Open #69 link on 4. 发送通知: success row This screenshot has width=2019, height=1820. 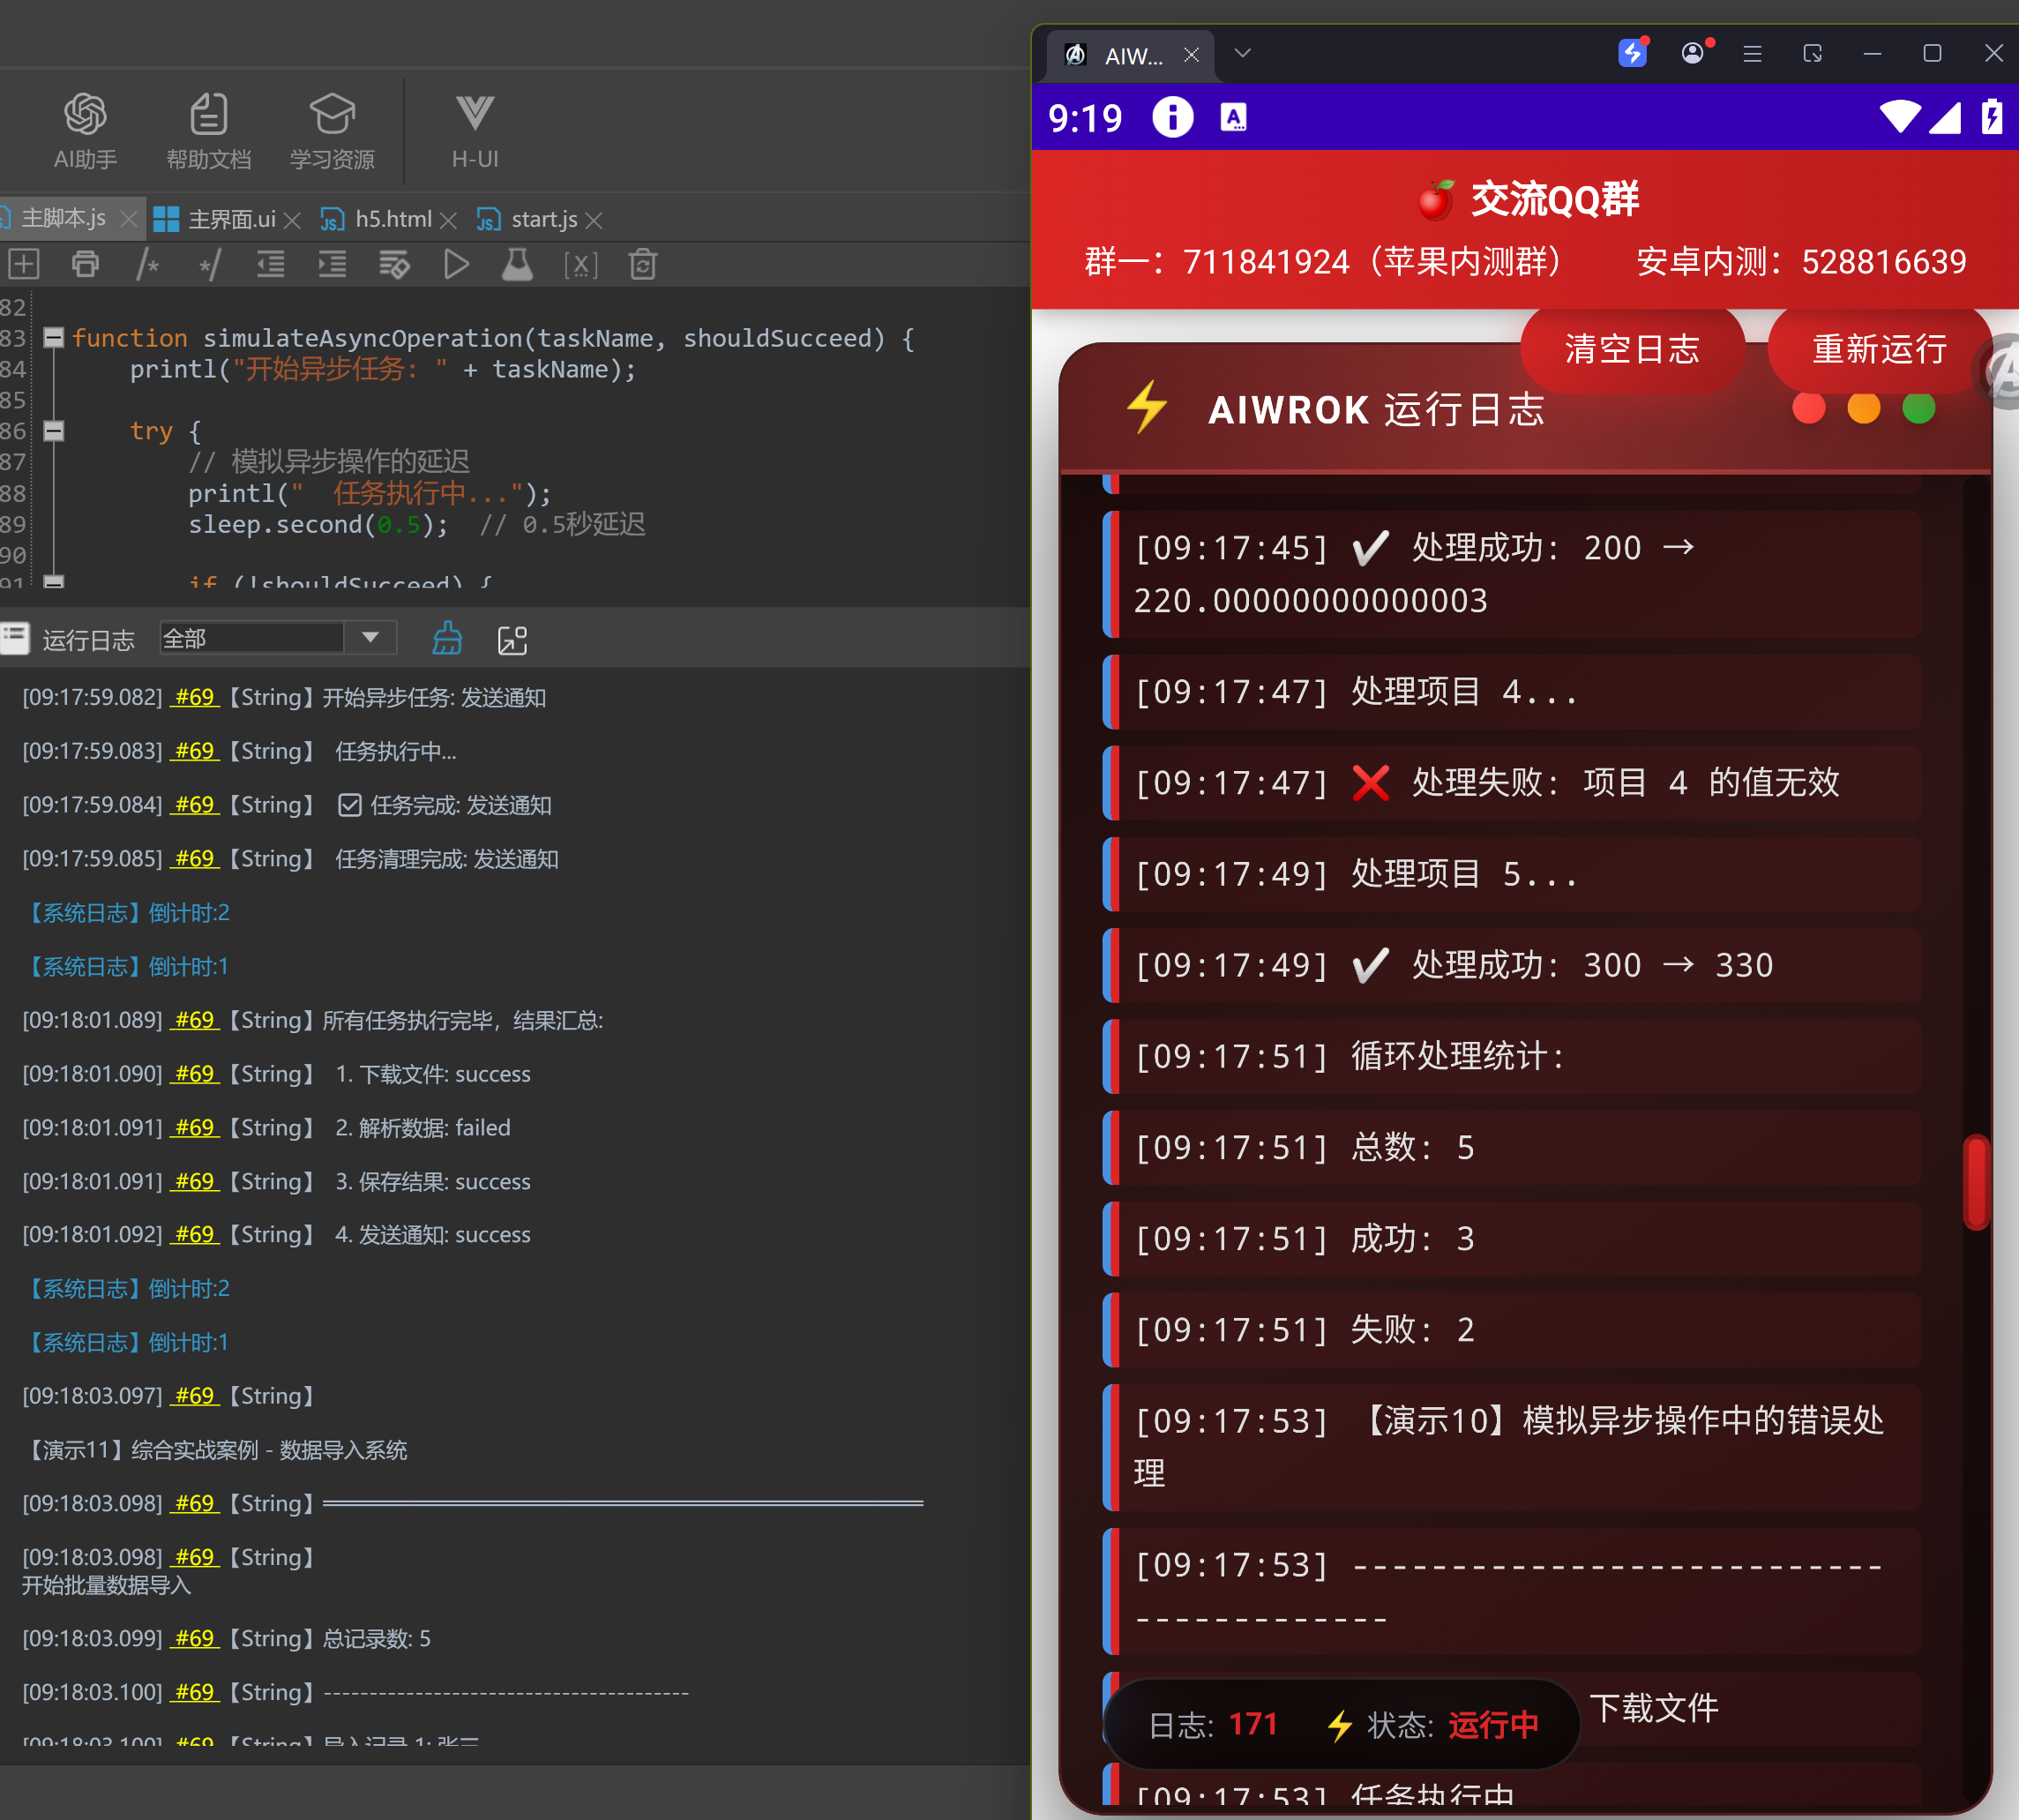click(195, 1234)
